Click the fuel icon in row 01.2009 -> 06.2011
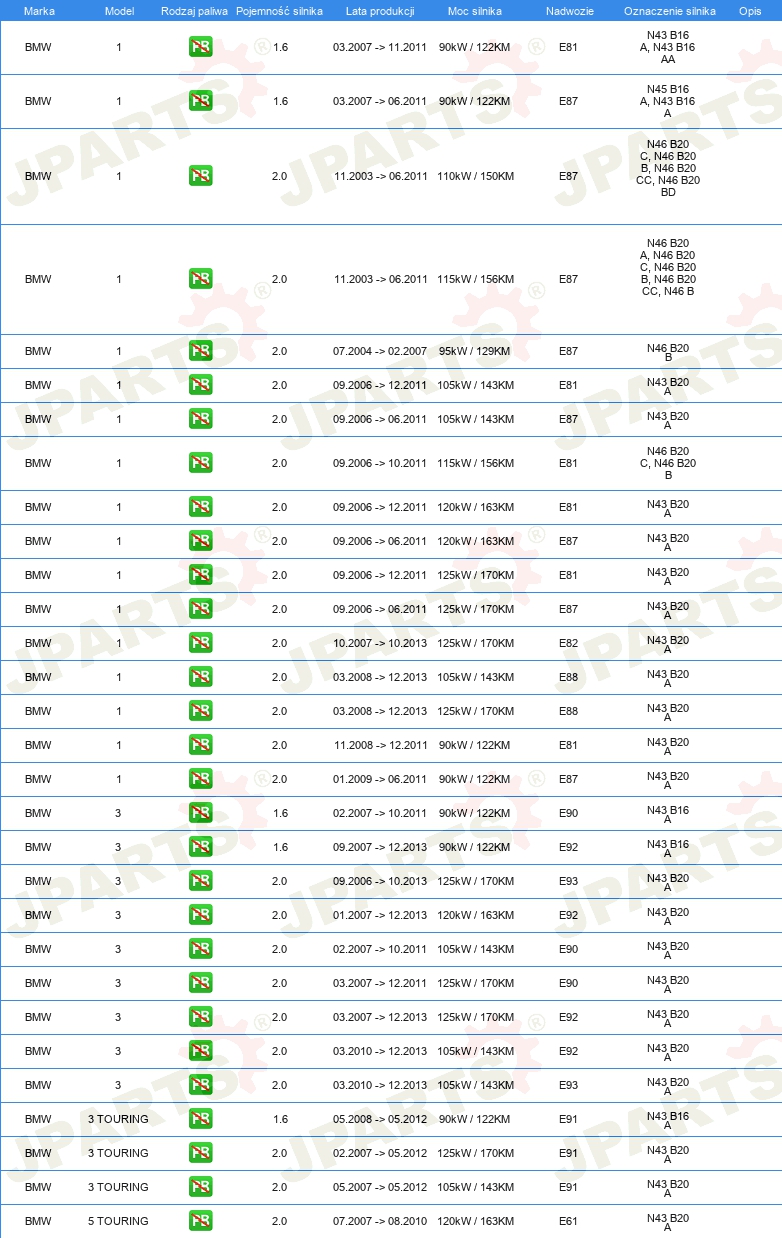 [x=200, y=779]
